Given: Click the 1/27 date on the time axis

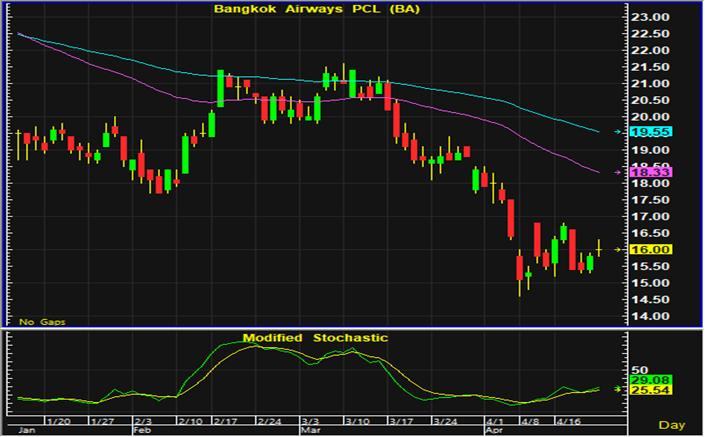Looking at the screenshot, I should tap(103, 421).
